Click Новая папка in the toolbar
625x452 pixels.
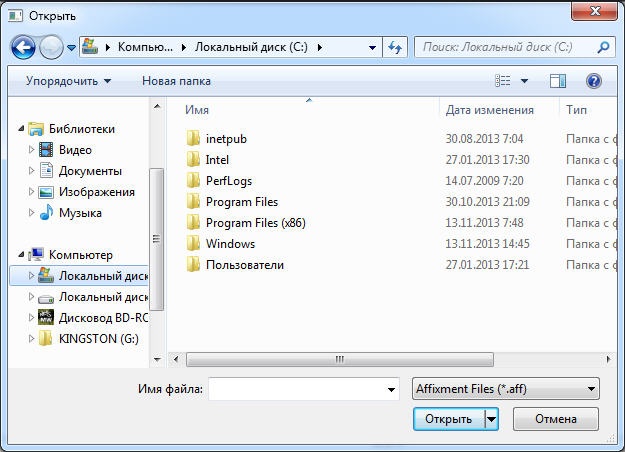point(176,81)
